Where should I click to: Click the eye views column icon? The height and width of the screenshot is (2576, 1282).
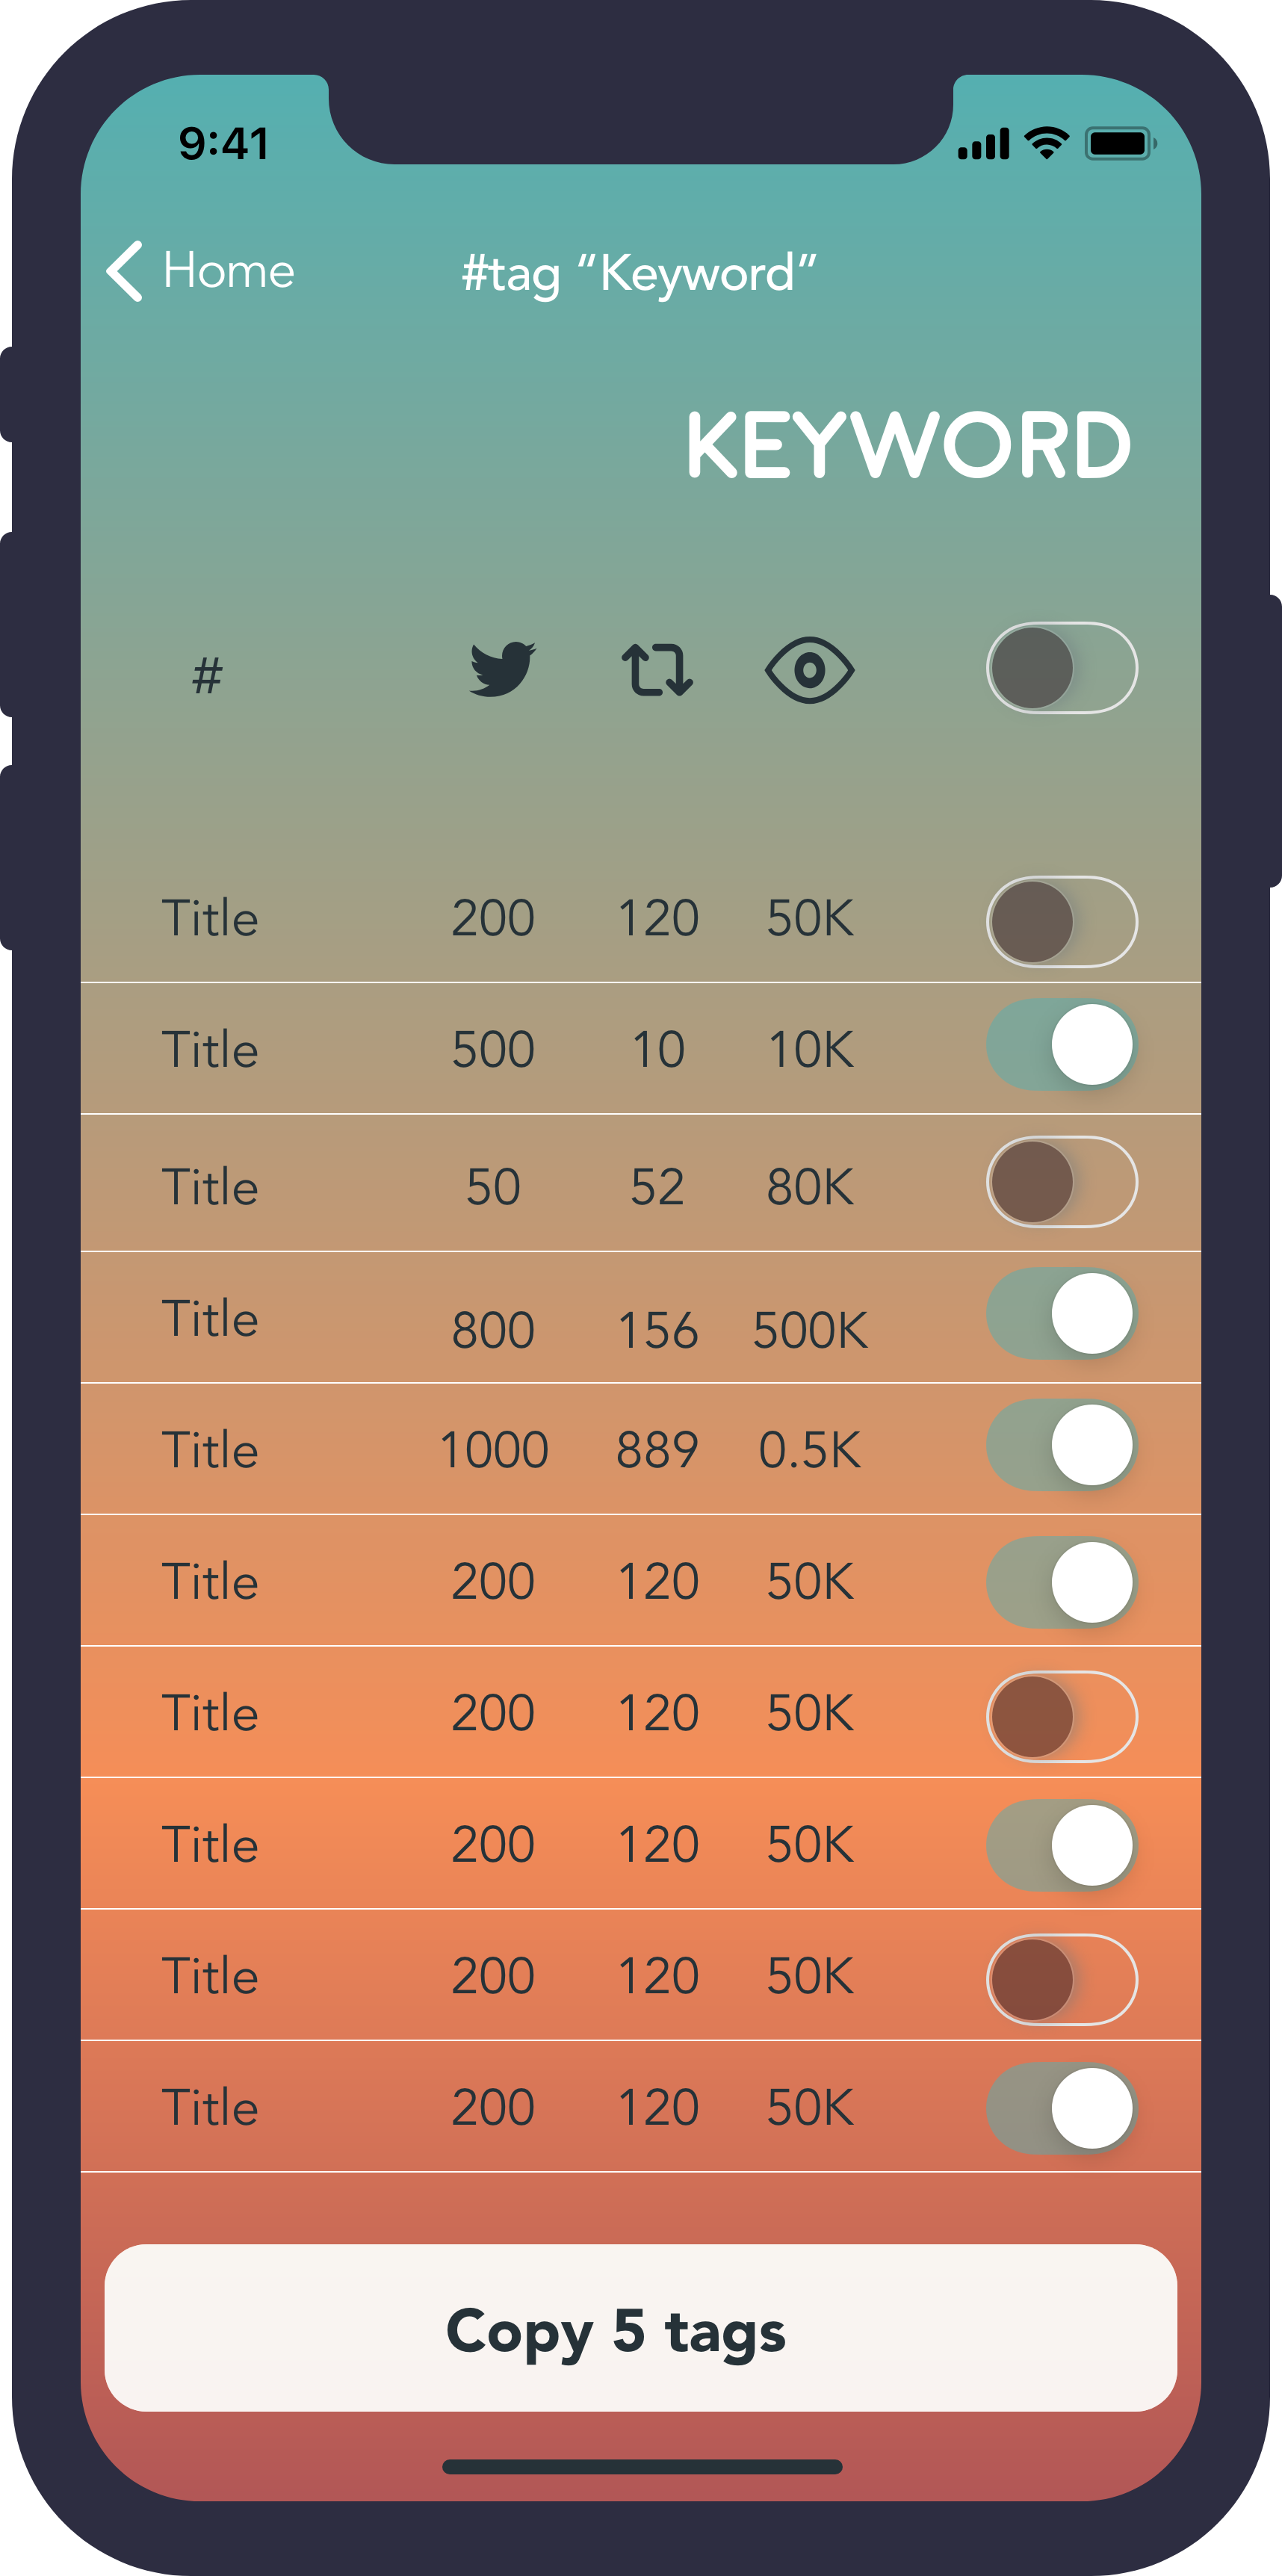coord(809,669)
